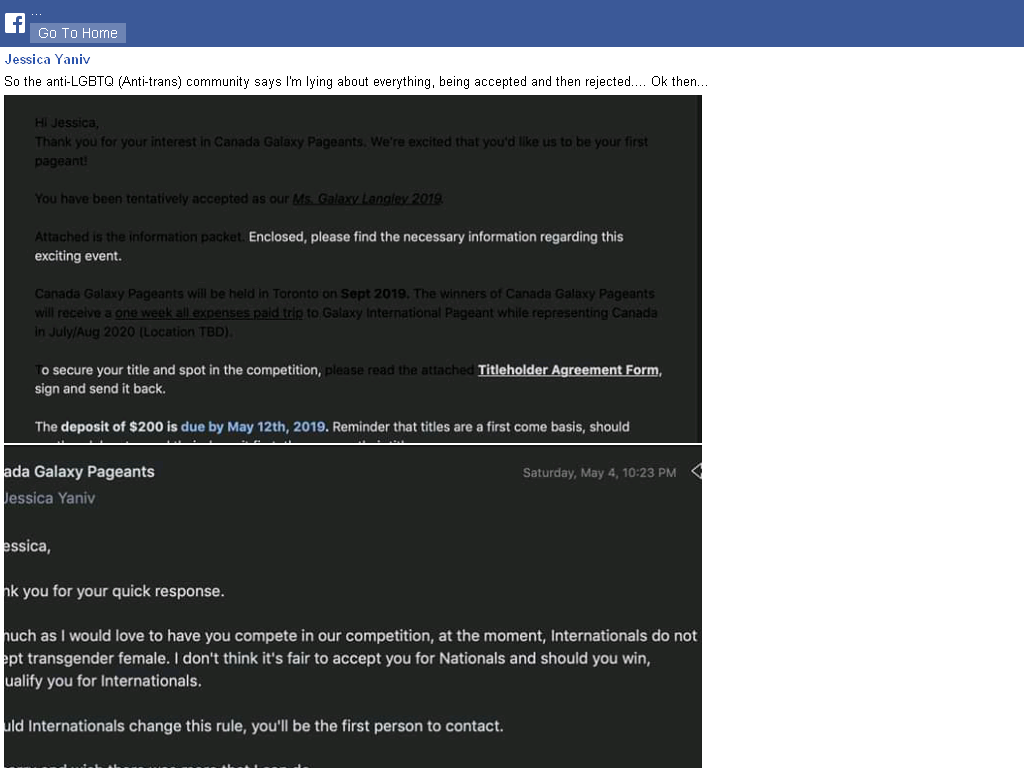Viewport: 1024px width, 768px height.
Task: Click the Jessica Yaniv recipient in email
Action: (50, 498)
